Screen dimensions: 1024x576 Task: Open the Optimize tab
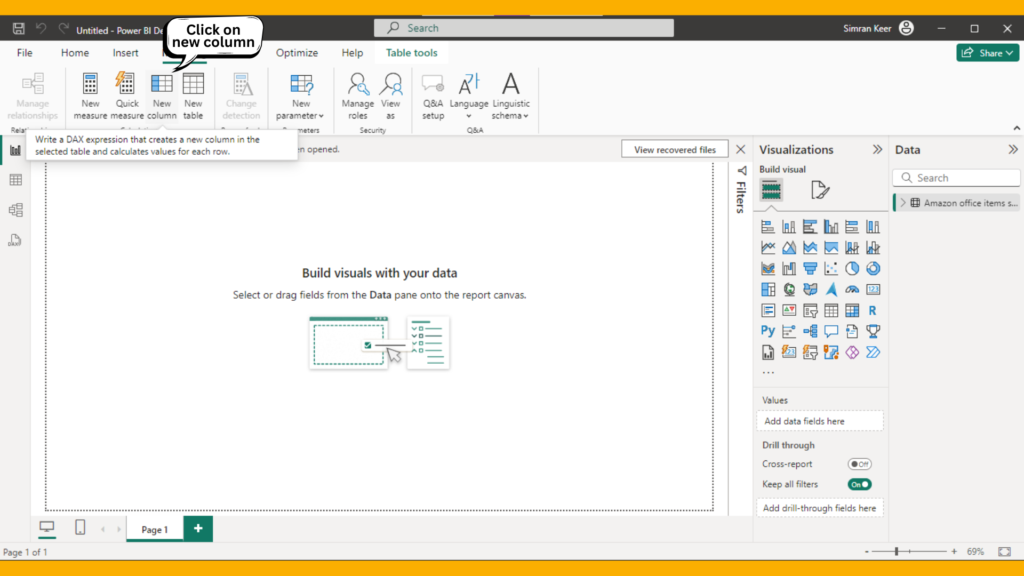296,53
